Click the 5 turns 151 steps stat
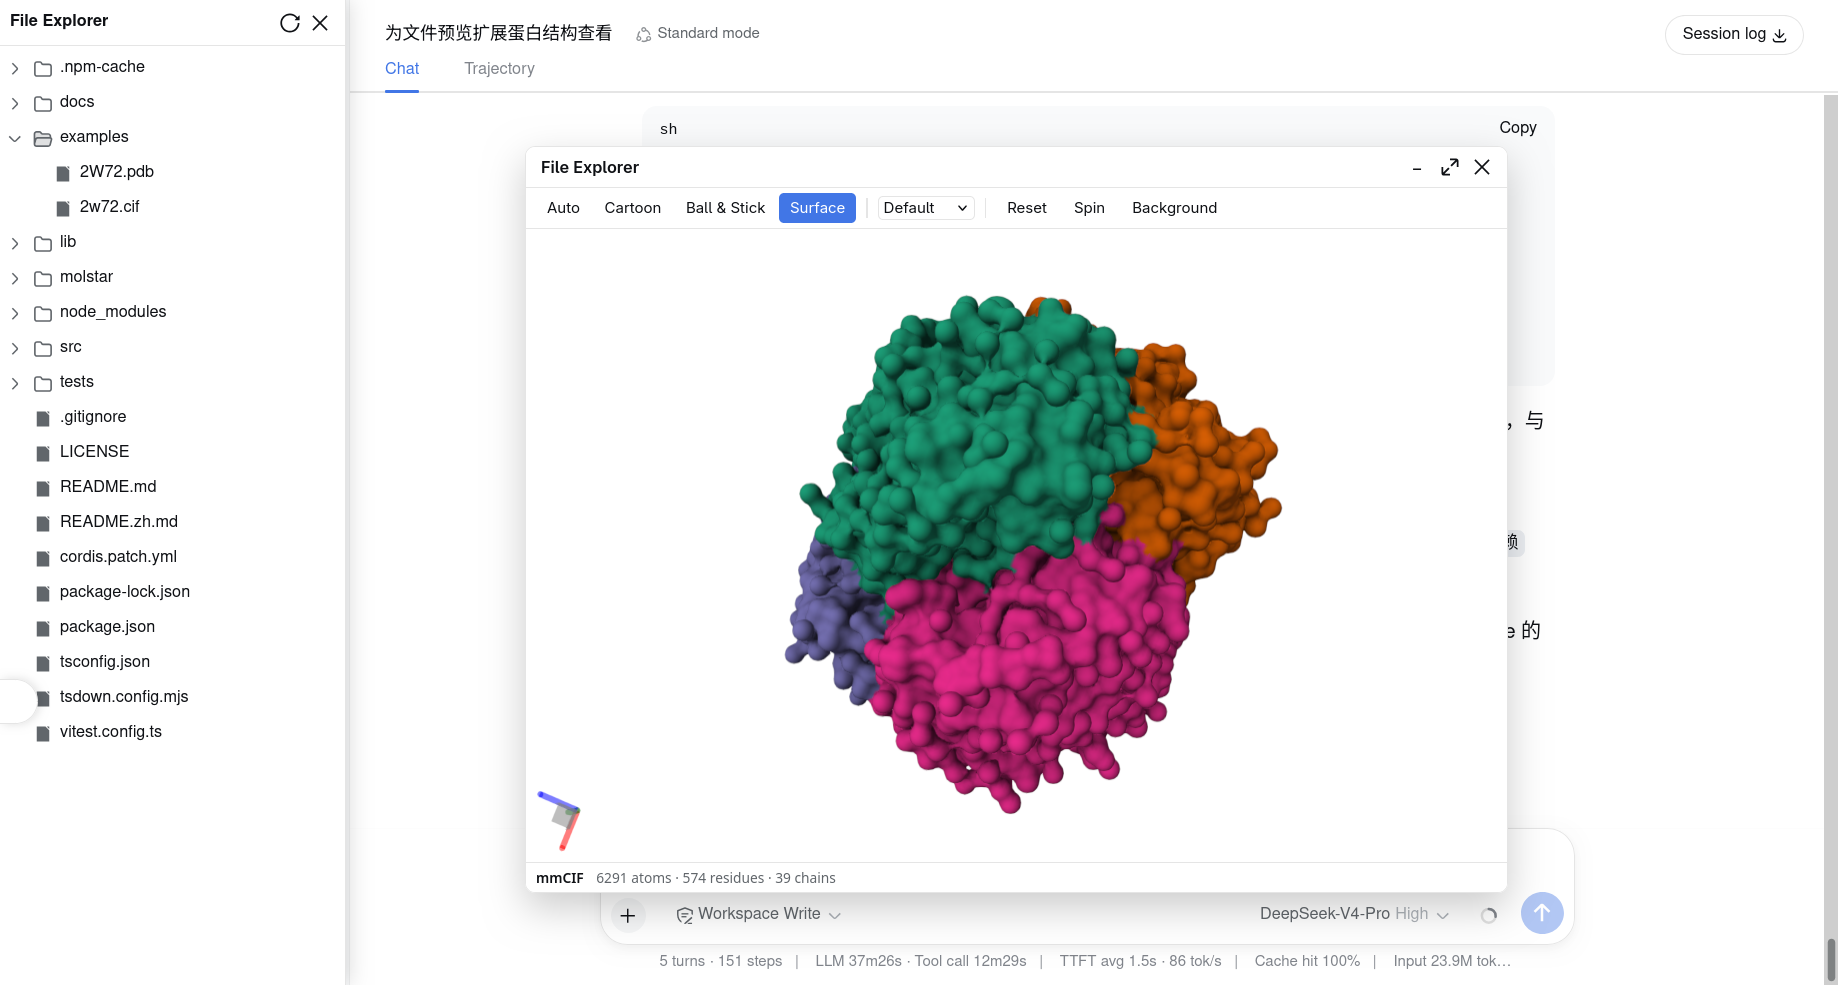 (720, 961)
